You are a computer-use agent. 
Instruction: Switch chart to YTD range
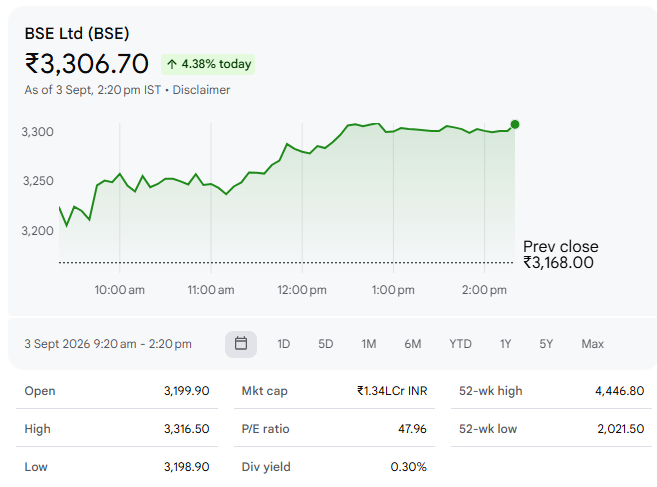tap(460, 344)
